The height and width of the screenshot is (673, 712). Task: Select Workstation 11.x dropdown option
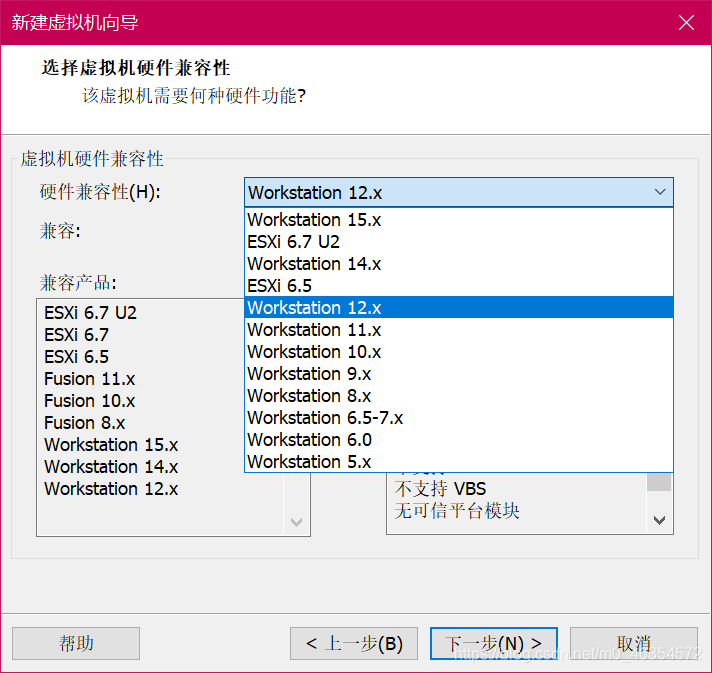[459, 330]
